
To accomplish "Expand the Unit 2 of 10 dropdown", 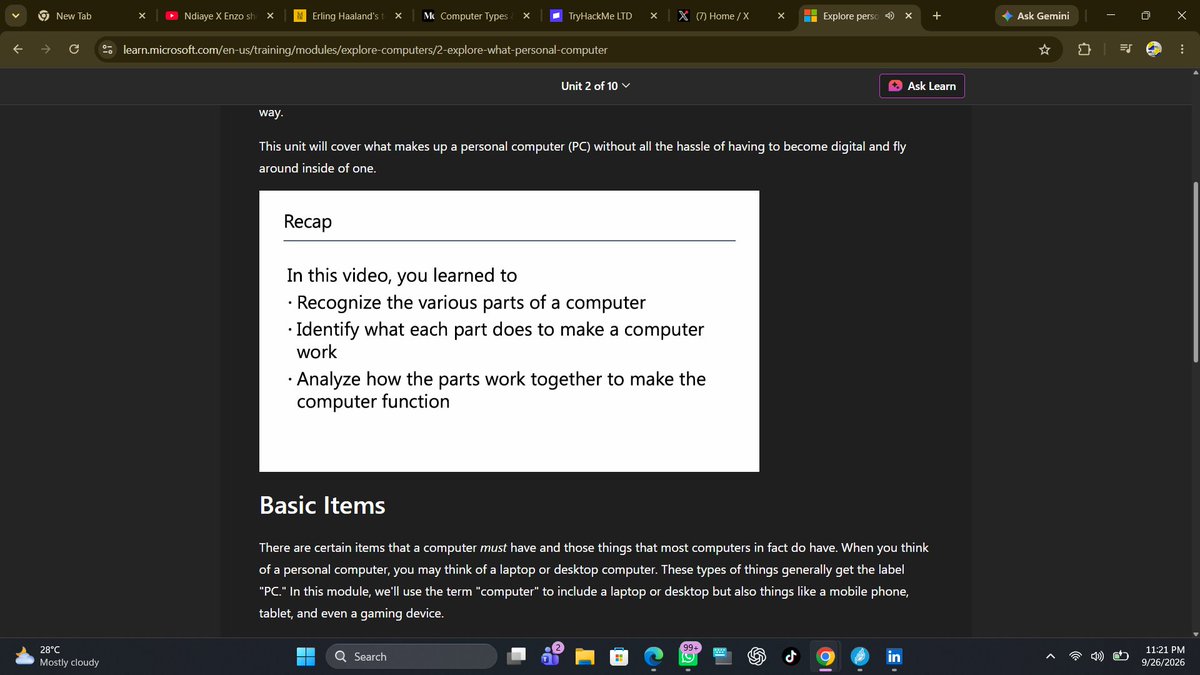I will pos(596,86).
